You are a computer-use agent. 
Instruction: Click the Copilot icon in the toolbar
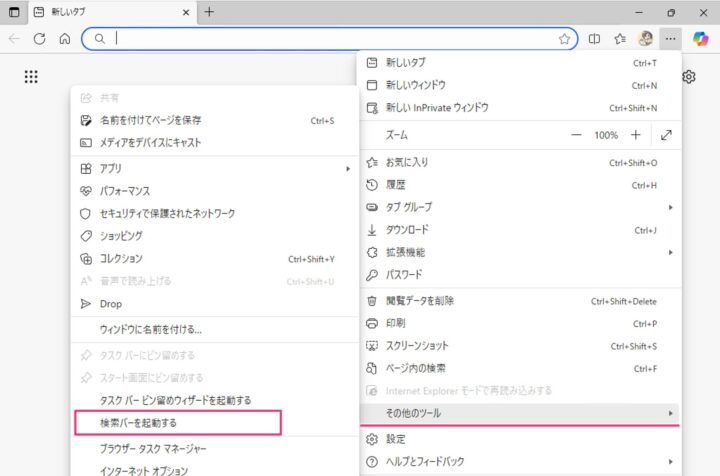click(x=701, y=39)
